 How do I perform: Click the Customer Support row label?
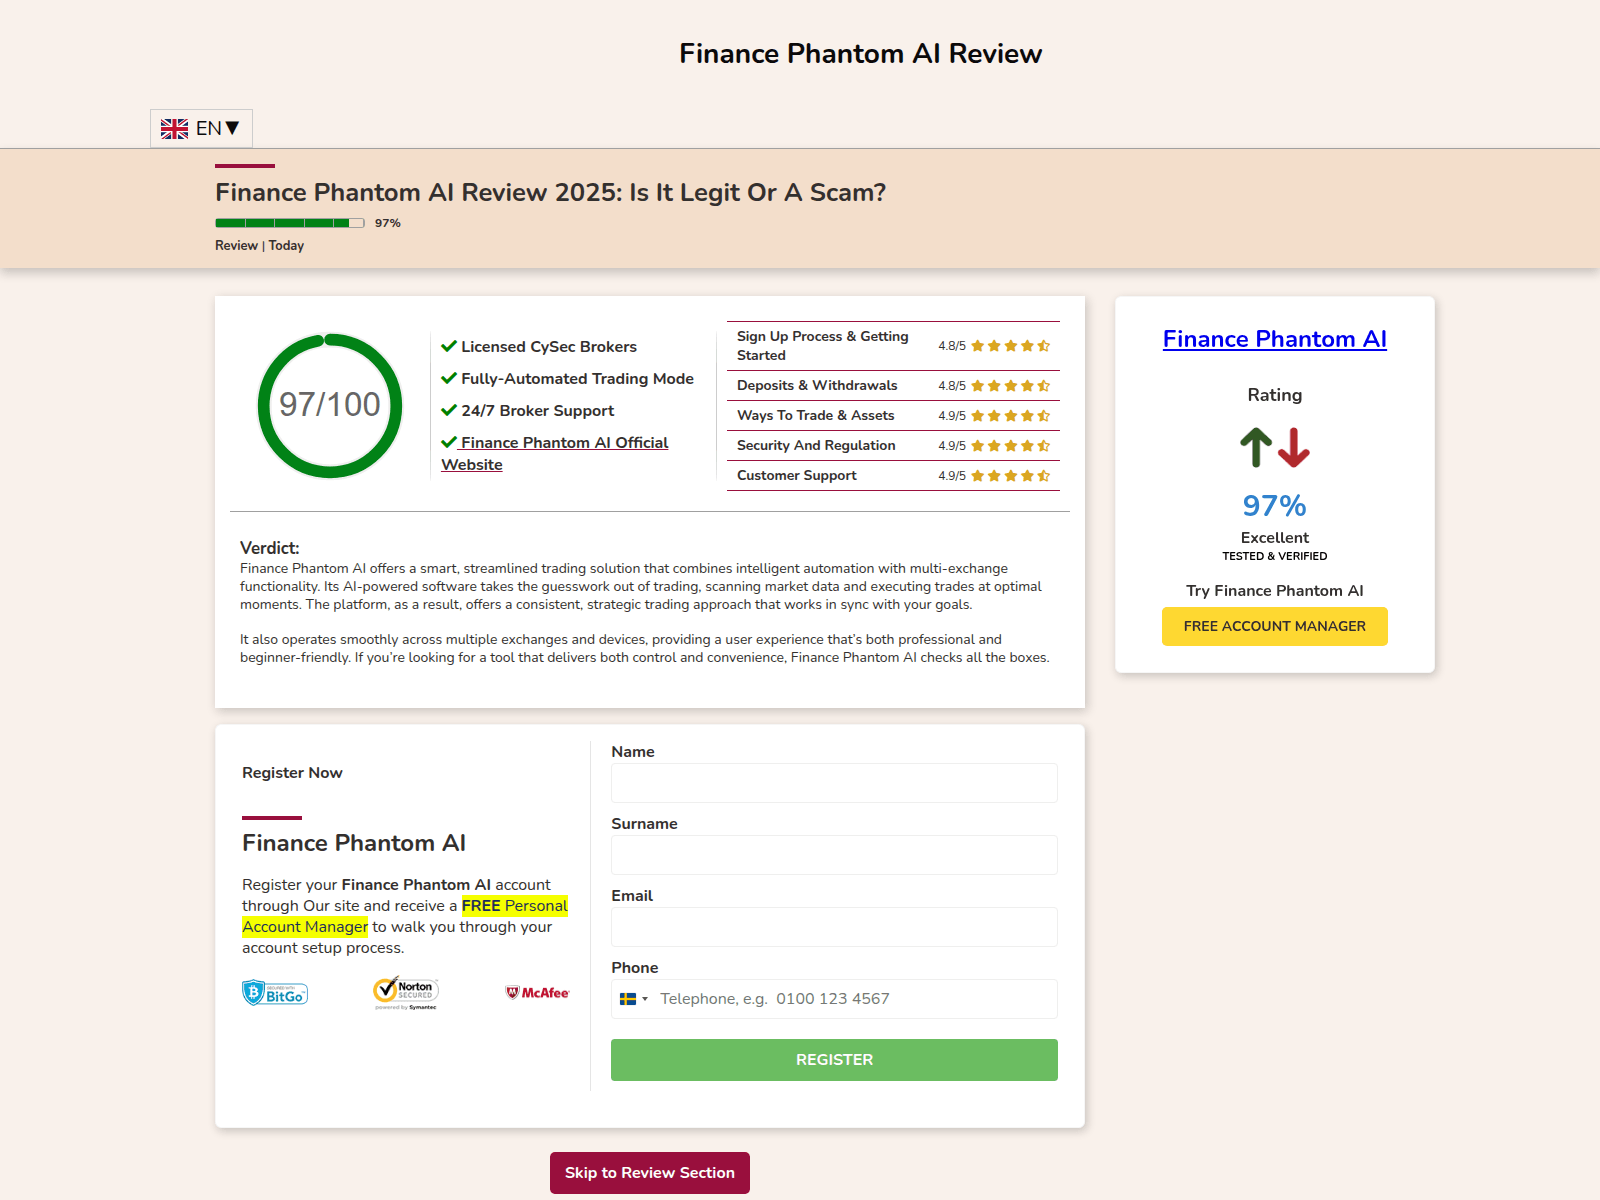(797, 475)
